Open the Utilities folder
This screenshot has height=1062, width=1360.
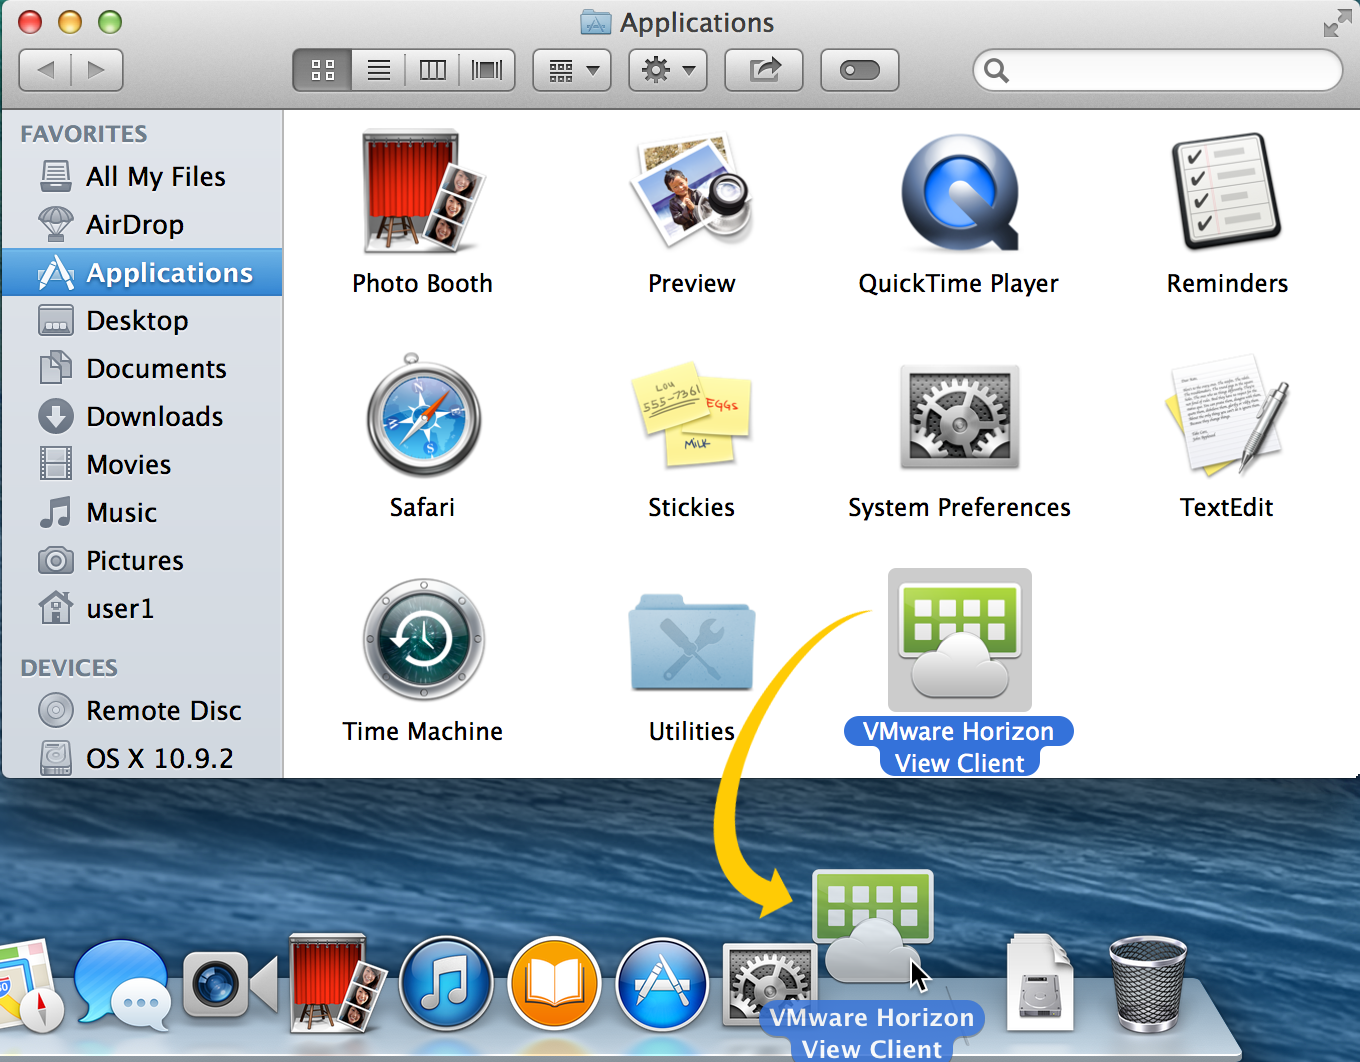(x=691, y=642)
